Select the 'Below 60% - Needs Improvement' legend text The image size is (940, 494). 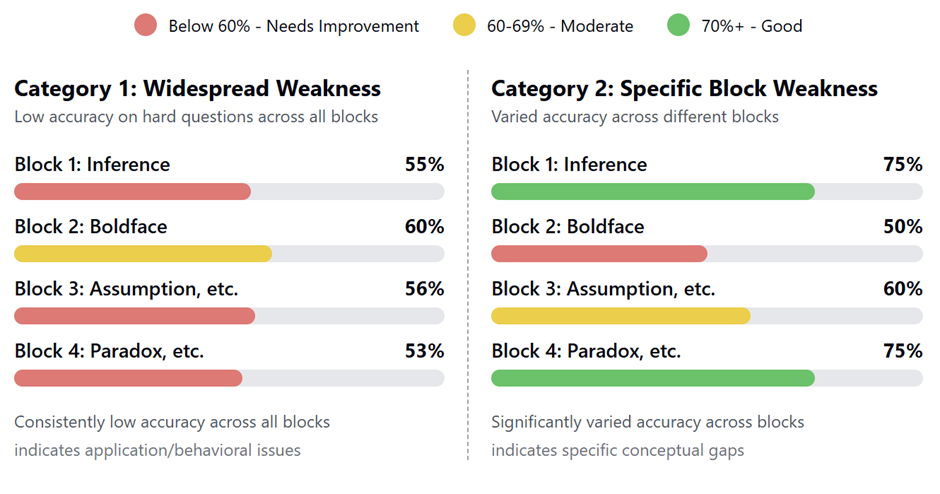point(294,26)
